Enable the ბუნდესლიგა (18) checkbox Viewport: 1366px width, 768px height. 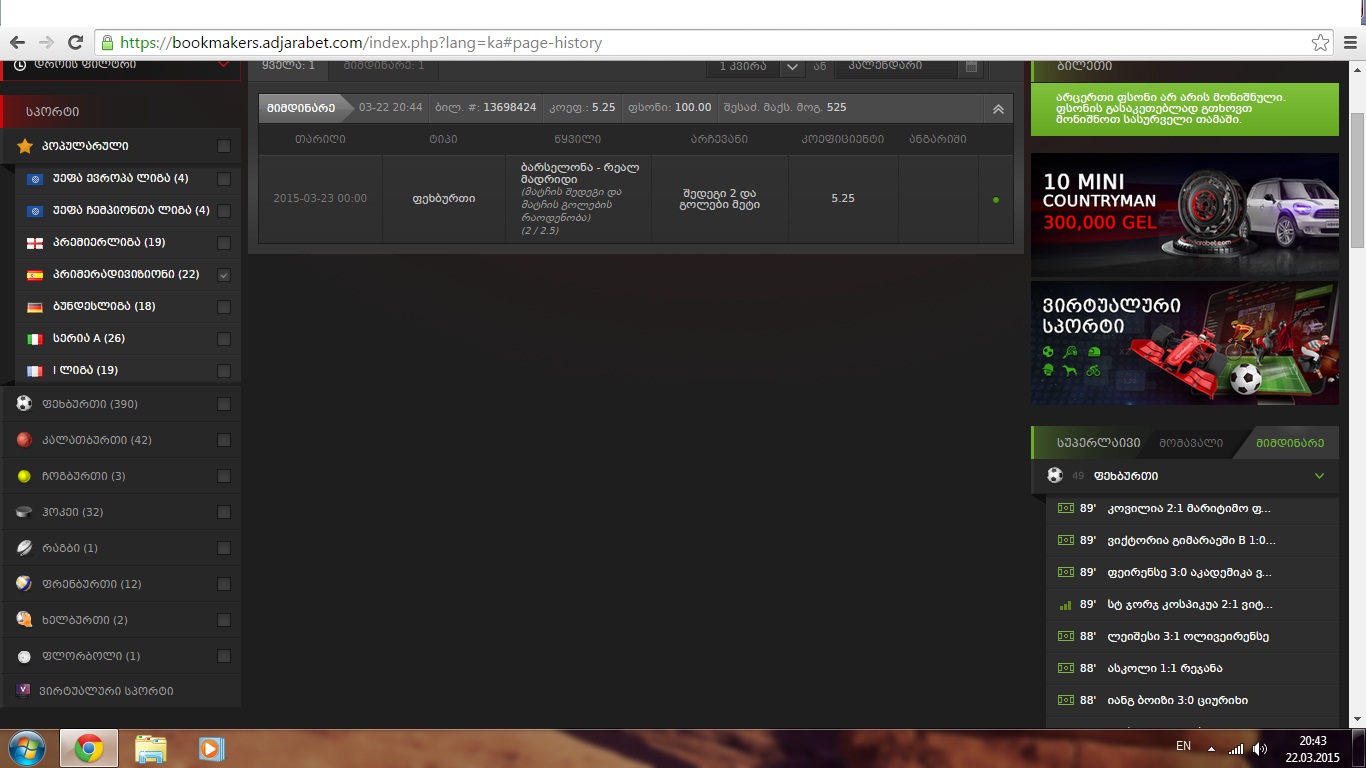coord(224,307)
